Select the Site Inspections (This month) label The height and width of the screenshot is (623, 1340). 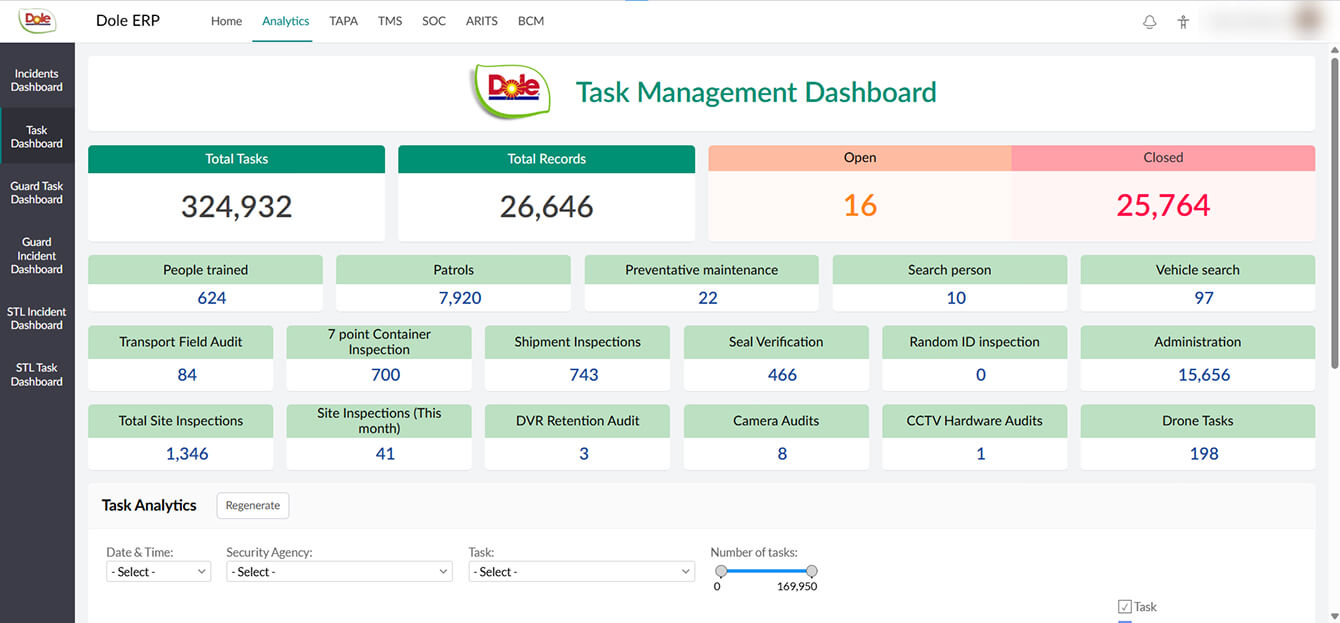(379, 421)
